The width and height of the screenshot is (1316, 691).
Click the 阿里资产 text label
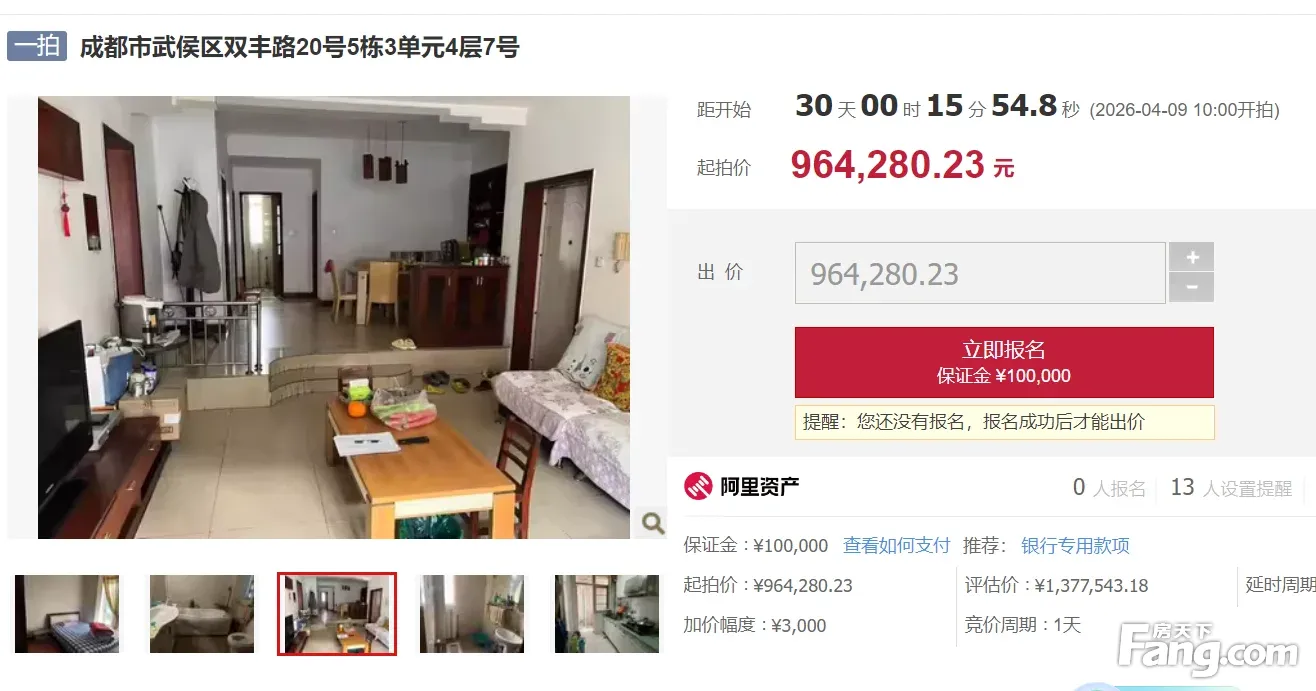(x=760, y=487)
